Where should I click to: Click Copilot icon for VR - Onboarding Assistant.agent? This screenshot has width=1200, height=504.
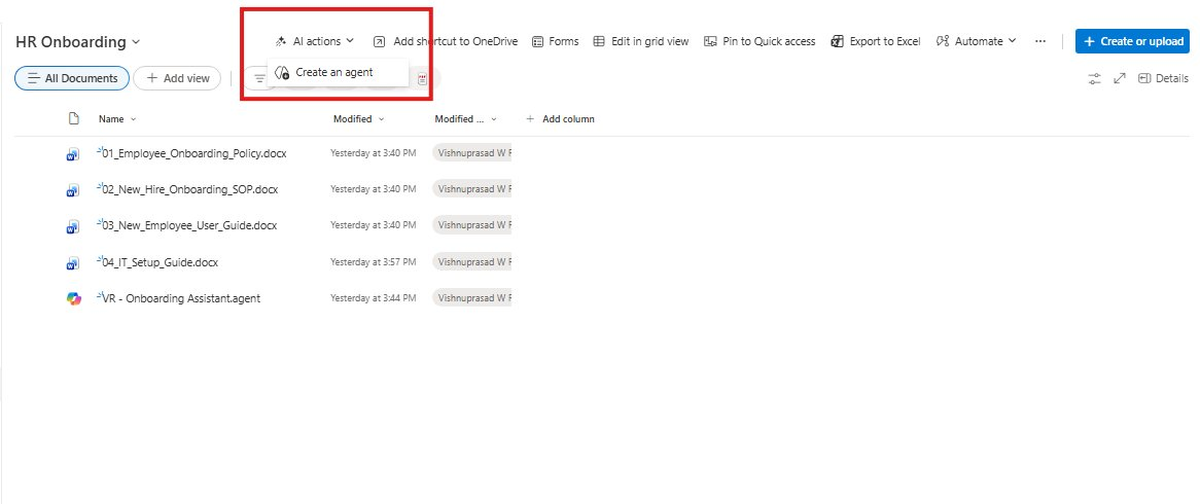tap(73, 299)
